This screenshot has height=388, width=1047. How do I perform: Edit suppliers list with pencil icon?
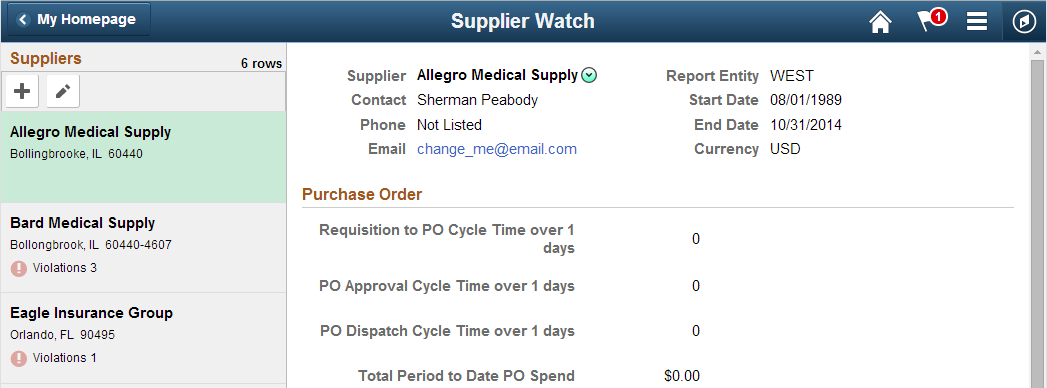pos(63,91)
